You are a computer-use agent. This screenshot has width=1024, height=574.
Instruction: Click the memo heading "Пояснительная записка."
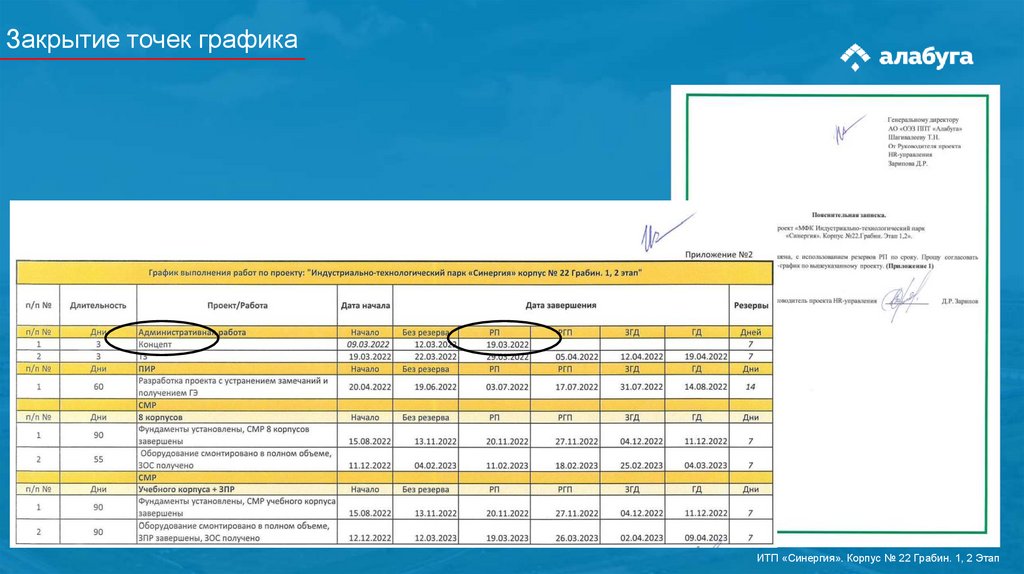[849, 215]
